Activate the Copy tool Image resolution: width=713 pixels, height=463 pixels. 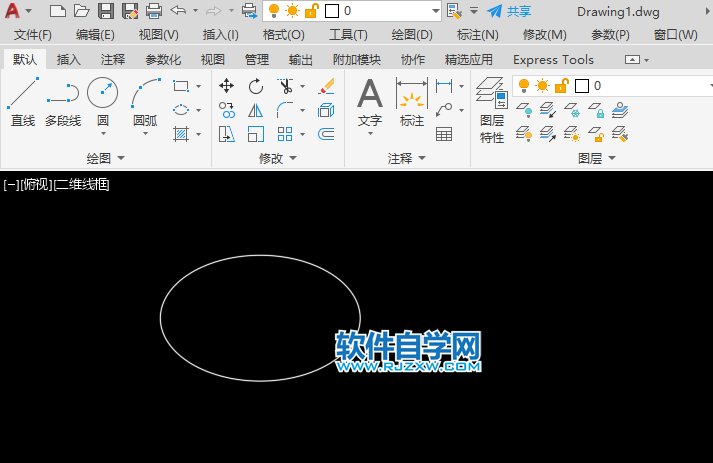coord(226,110)
